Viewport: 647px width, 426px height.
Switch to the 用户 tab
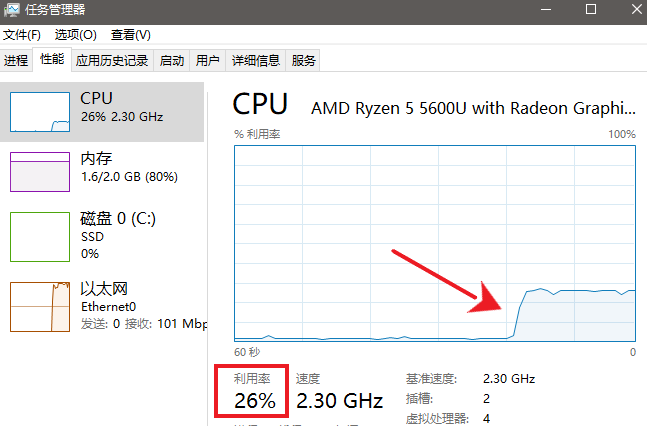coord(208,61)
